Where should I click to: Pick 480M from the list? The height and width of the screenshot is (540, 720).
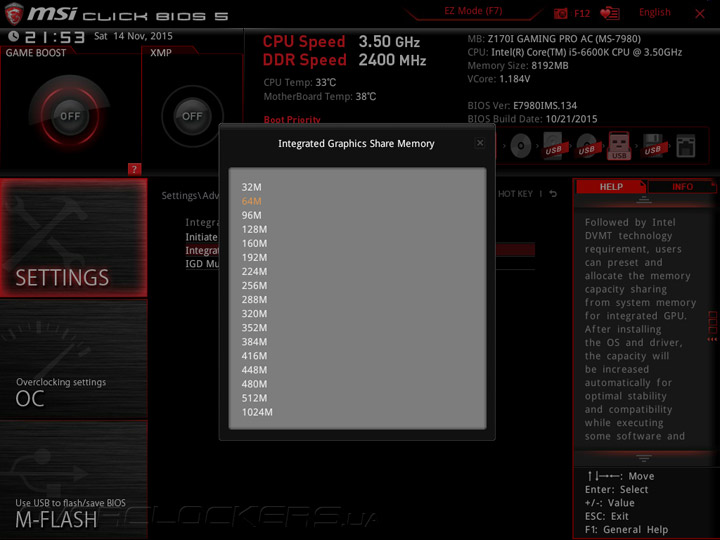tap(254, 384)
